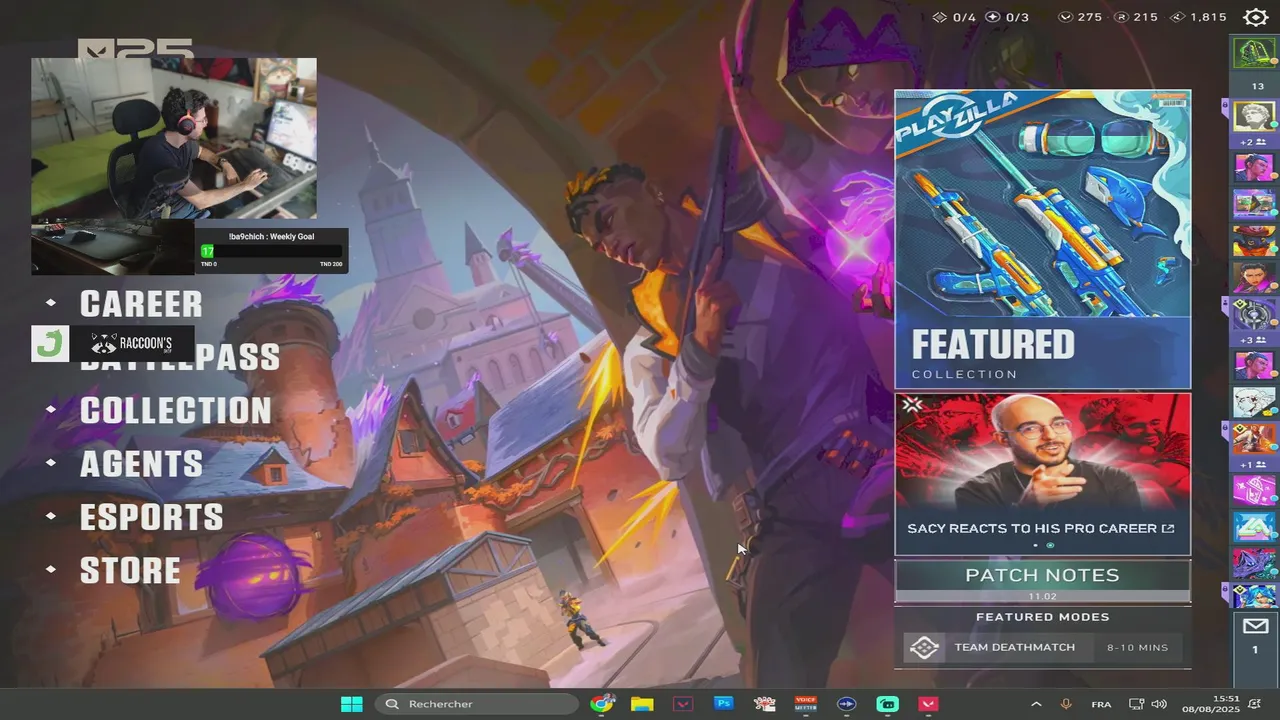
Task: Open the Featured Collection Playzilla banner
Action: coord(1042,239)
